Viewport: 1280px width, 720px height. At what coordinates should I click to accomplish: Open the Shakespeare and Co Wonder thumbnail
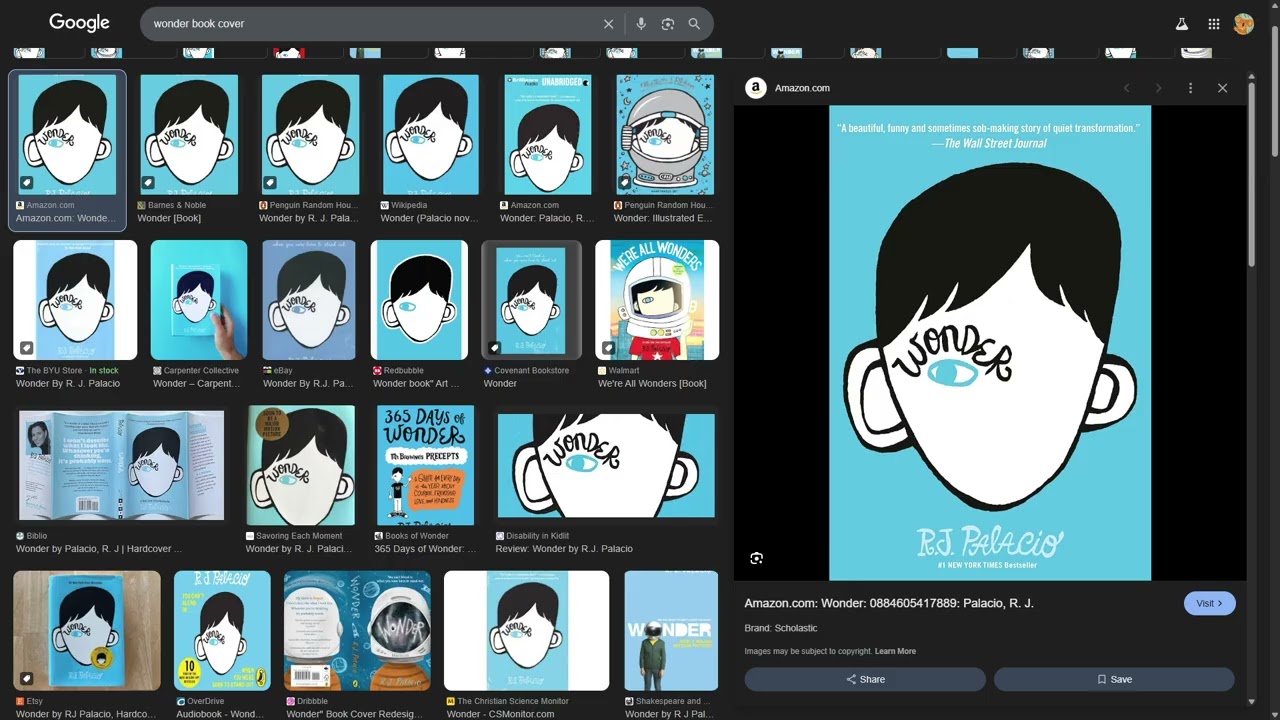(x=671, y=631)
